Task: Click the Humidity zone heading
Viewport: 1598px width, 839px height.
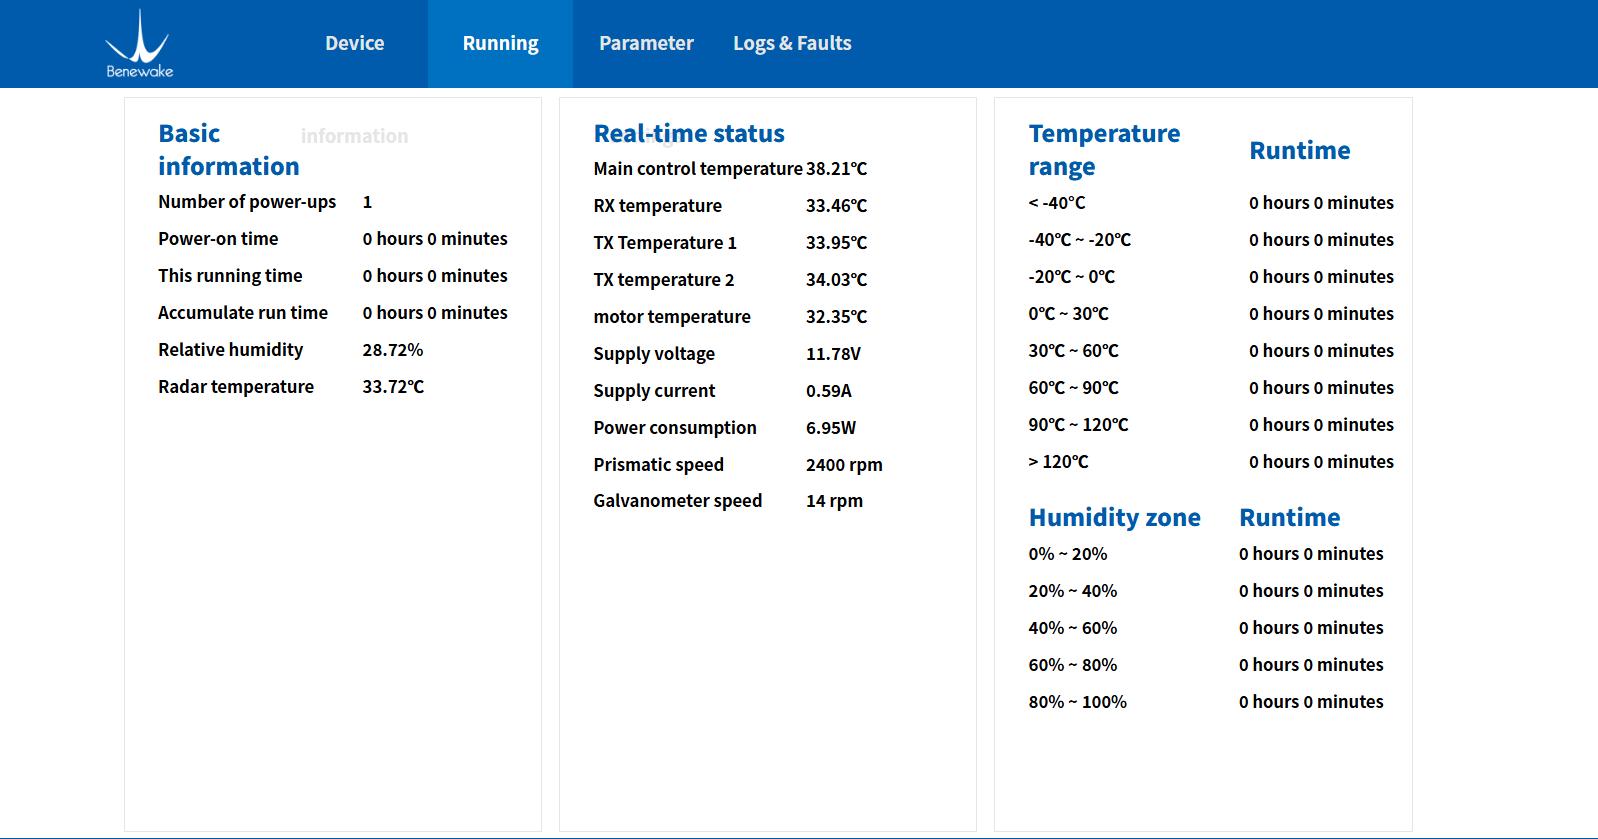Action: tap(1114, 517)
